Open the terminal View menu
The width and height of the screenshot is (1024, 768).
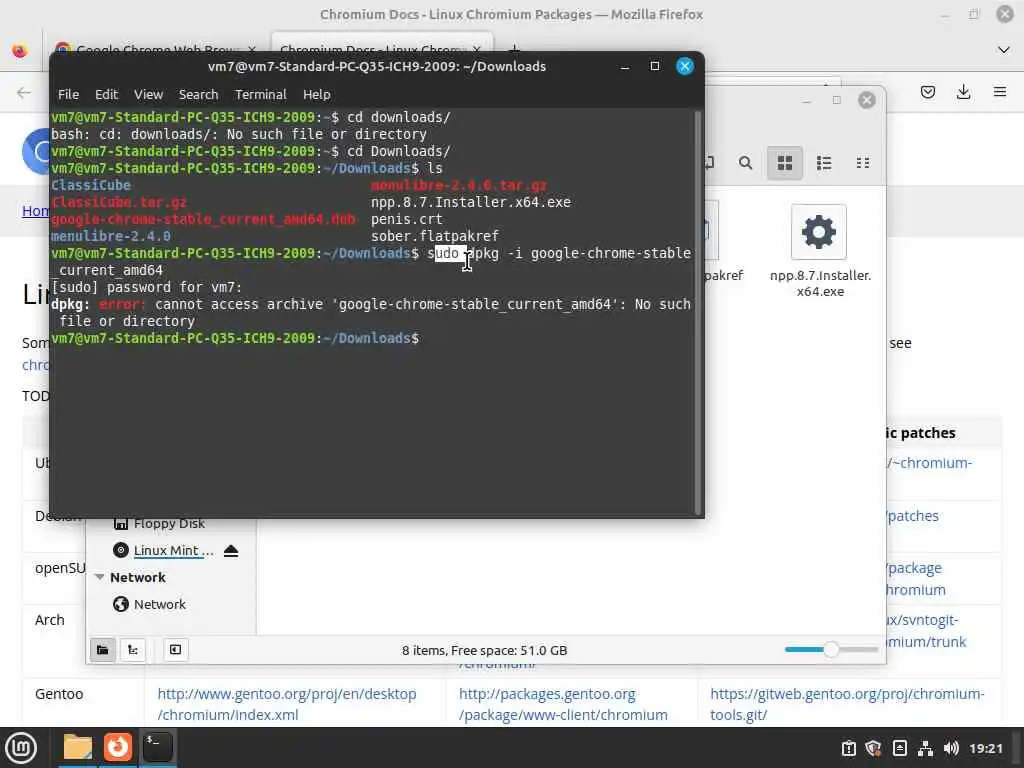[148, 95]
